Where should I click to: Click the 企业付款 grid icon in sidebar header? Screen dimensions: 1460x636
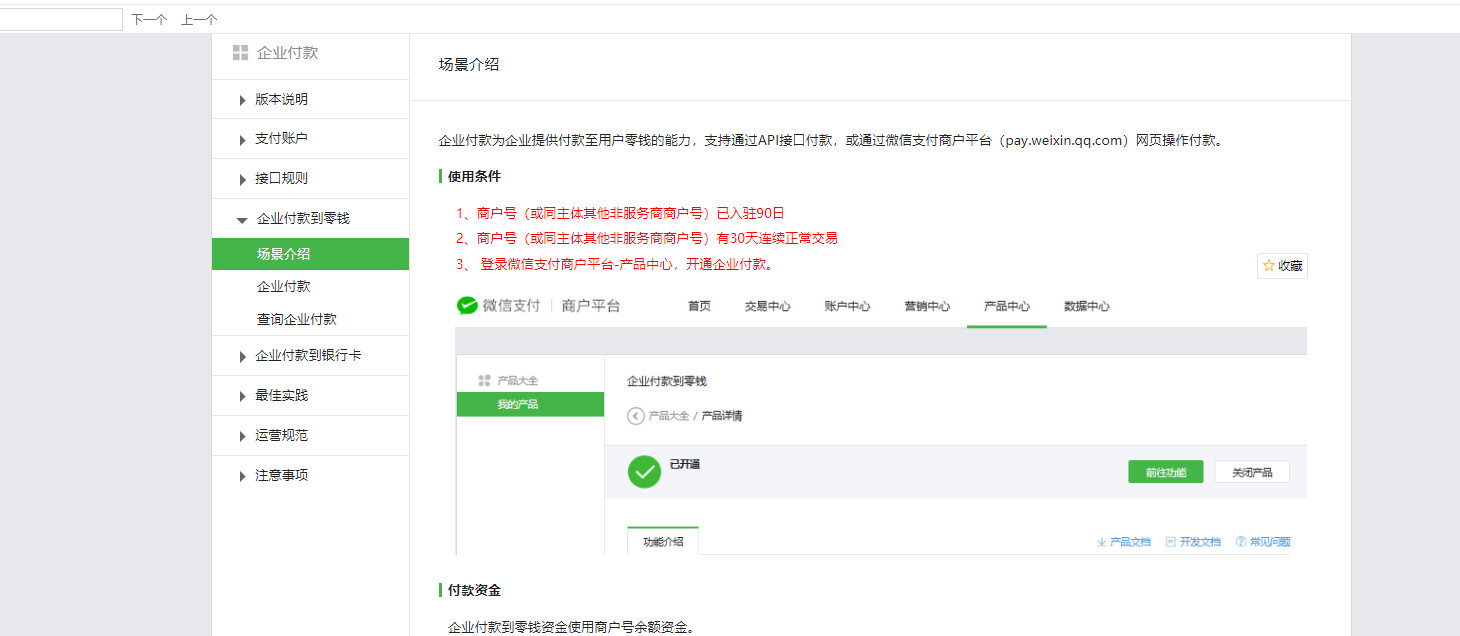240,53
